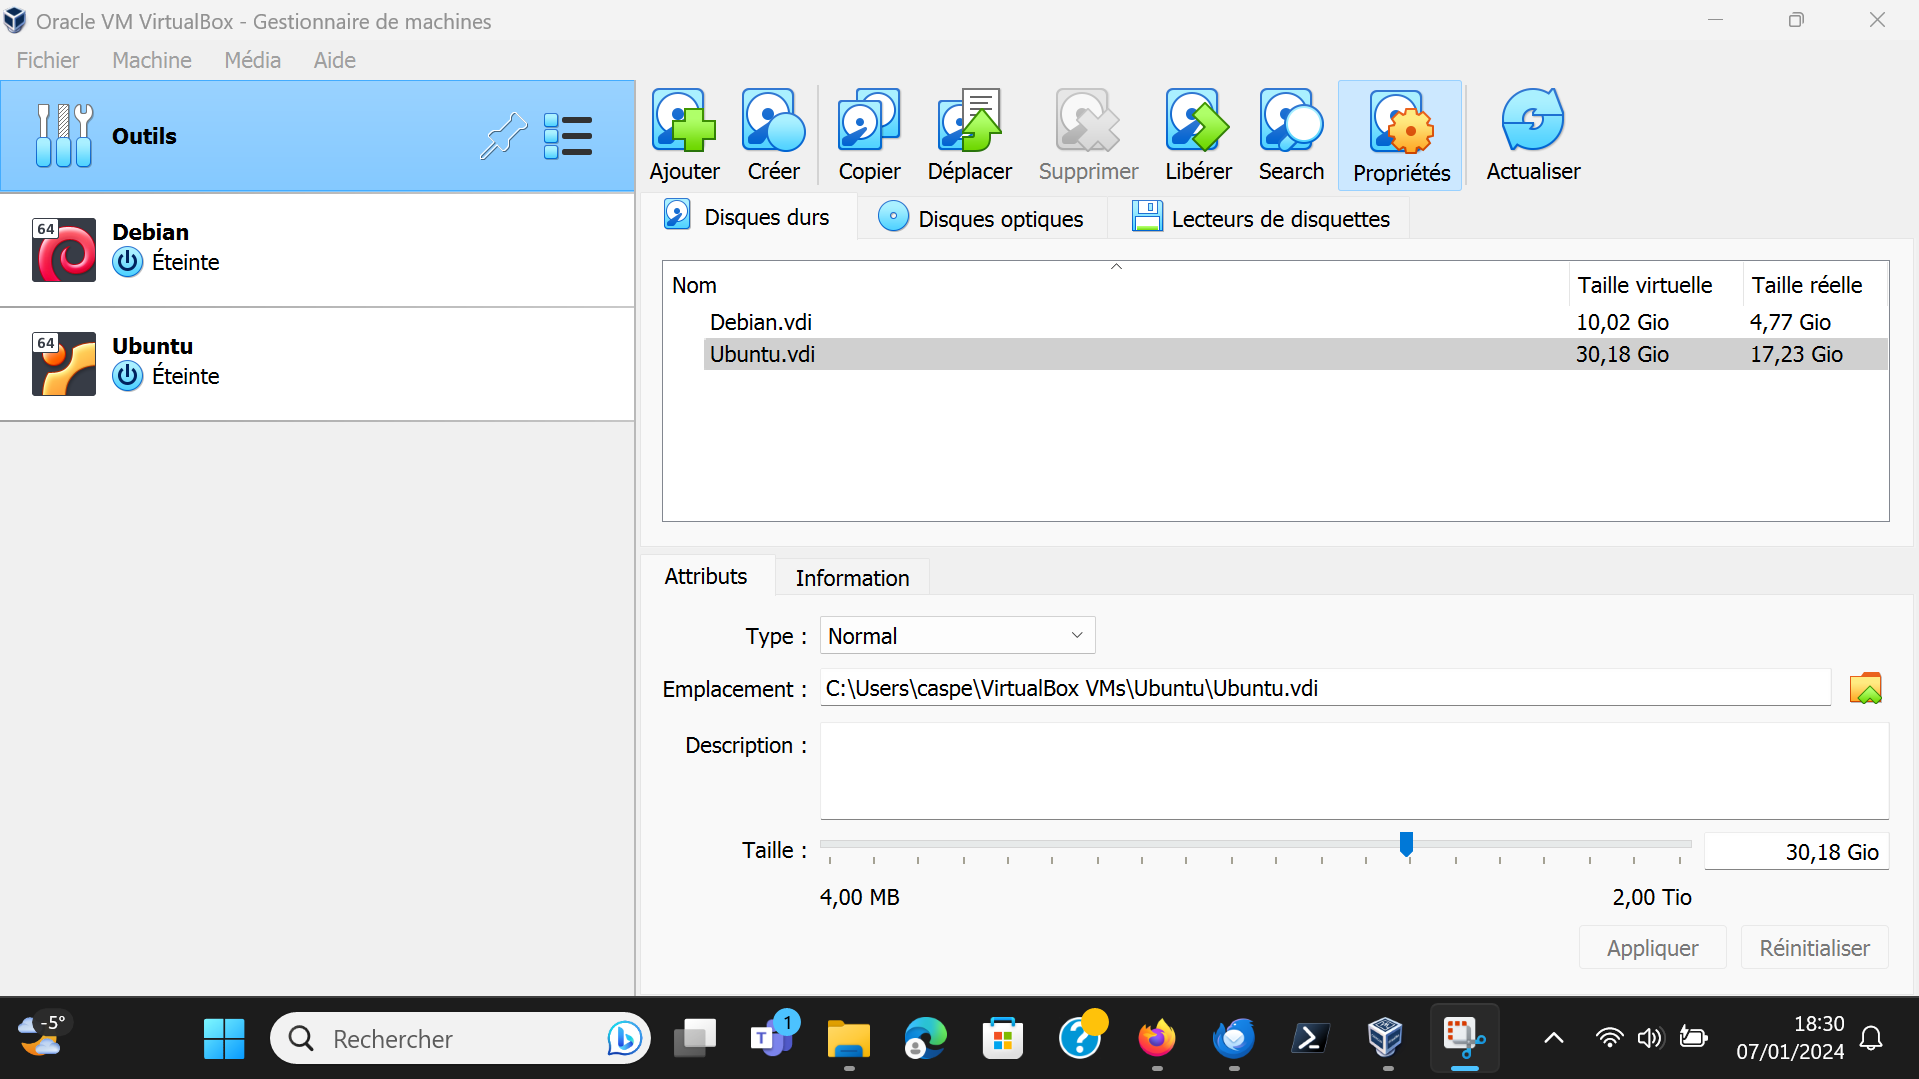Sort by Taille réelle column header
Image resolution: width=1919 pixels, height=1079 pixels.
pyautogui.click(x=1816, y=284)
